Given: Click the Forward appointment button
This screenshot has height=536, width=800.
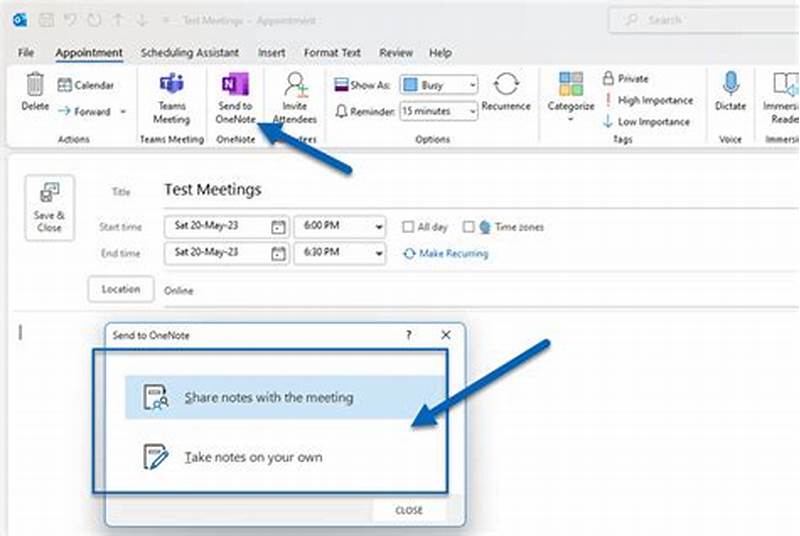Looking at the screenshot, I should tap(85, 111).
